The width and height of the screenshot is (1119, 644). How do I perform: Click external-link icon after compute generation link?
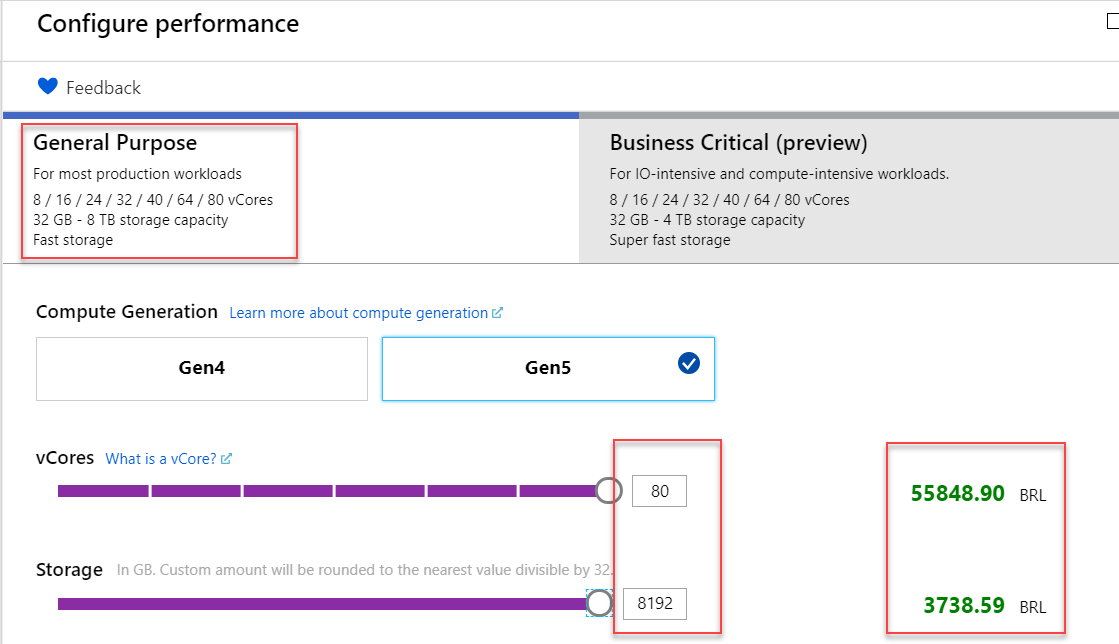497,313
